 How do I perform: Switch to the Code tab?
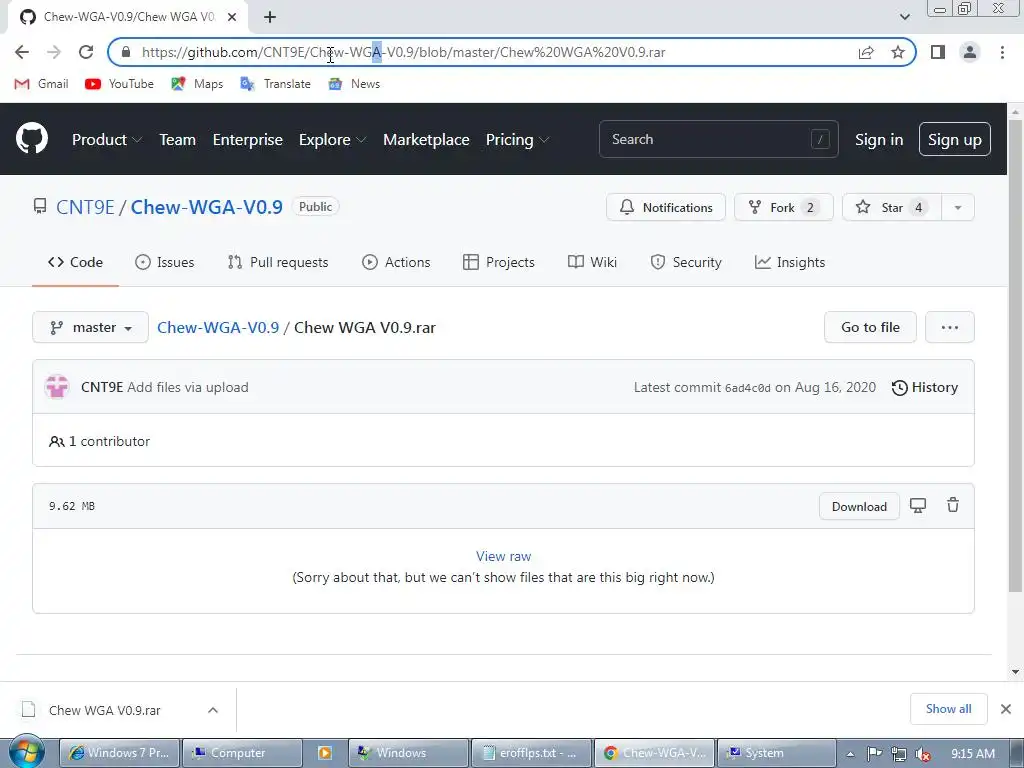pyautogui.click(x=75, y=262)
